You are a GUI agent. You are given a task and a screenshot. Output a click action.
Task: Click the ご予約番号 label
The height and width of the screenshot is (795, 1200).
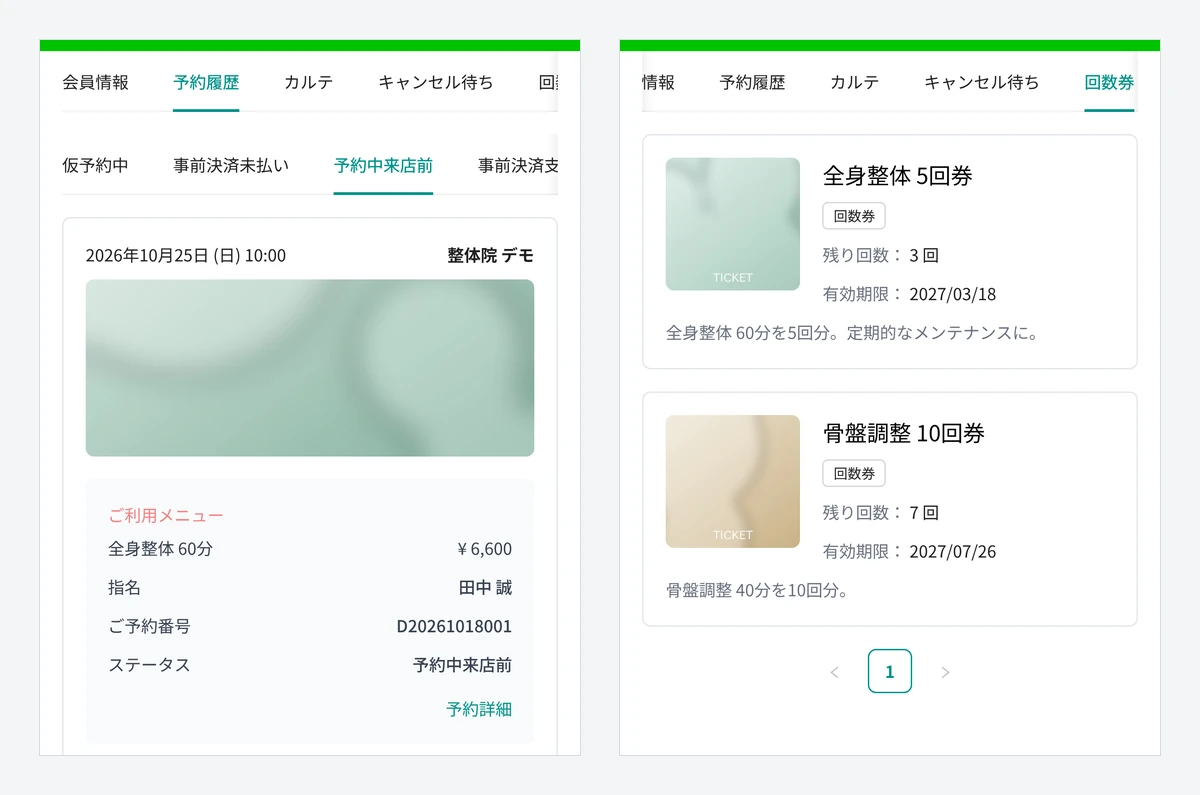[149, 627]
